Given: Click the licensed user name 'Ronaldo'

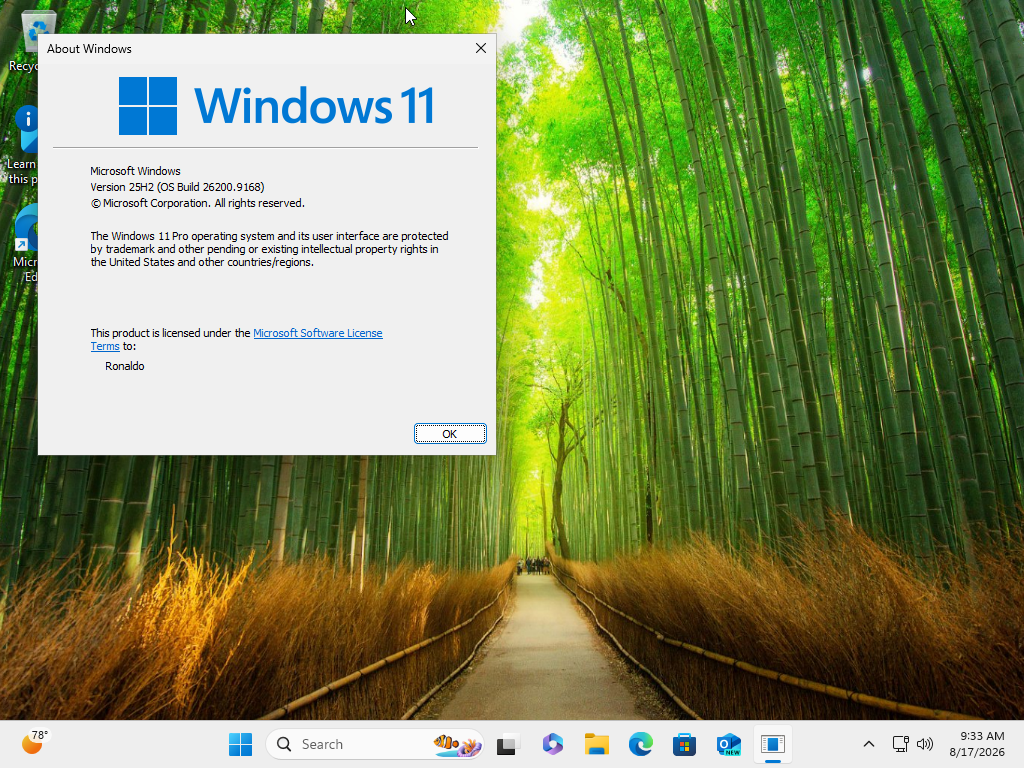Looking at the screenshot, I should (x=124, y=366).
